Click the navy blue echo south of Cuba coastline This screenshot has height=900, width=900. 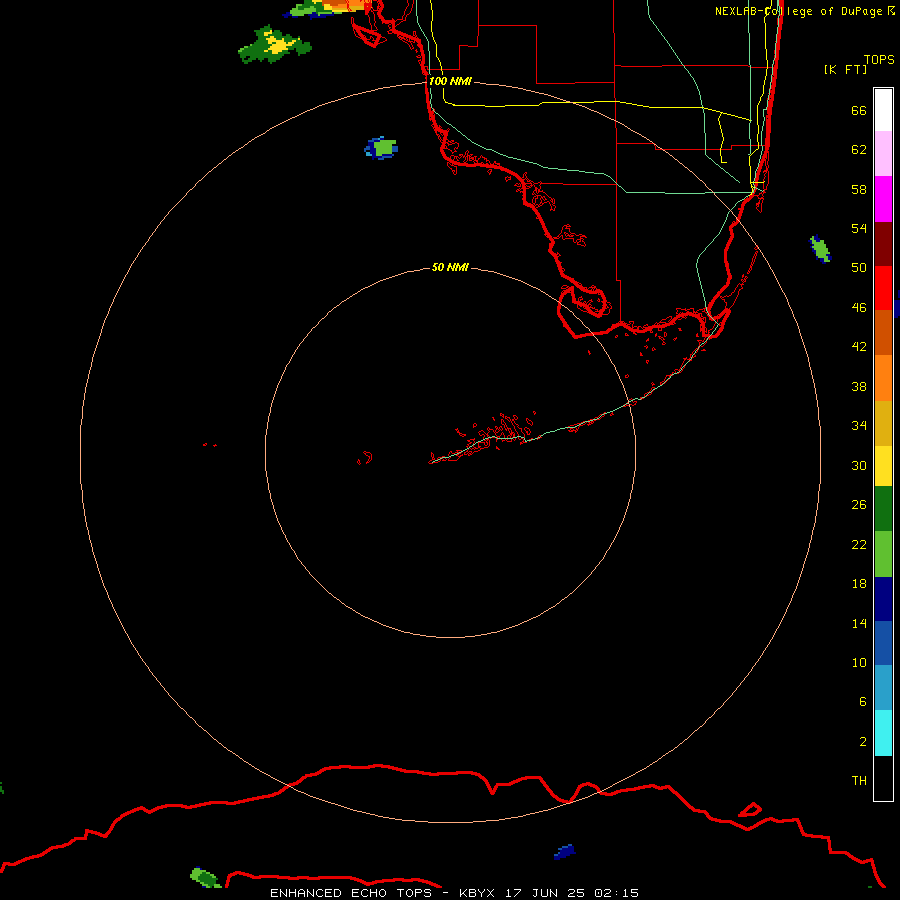tap(565, 852)
